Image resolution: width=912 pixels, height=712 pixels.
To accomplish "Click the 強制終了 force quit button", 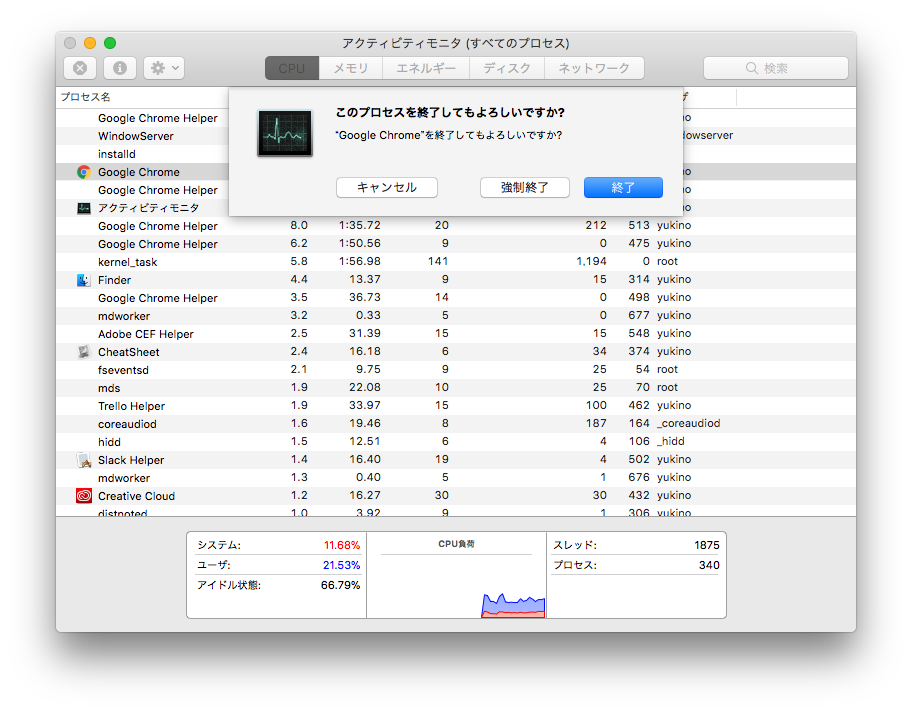I will [525, 187].
